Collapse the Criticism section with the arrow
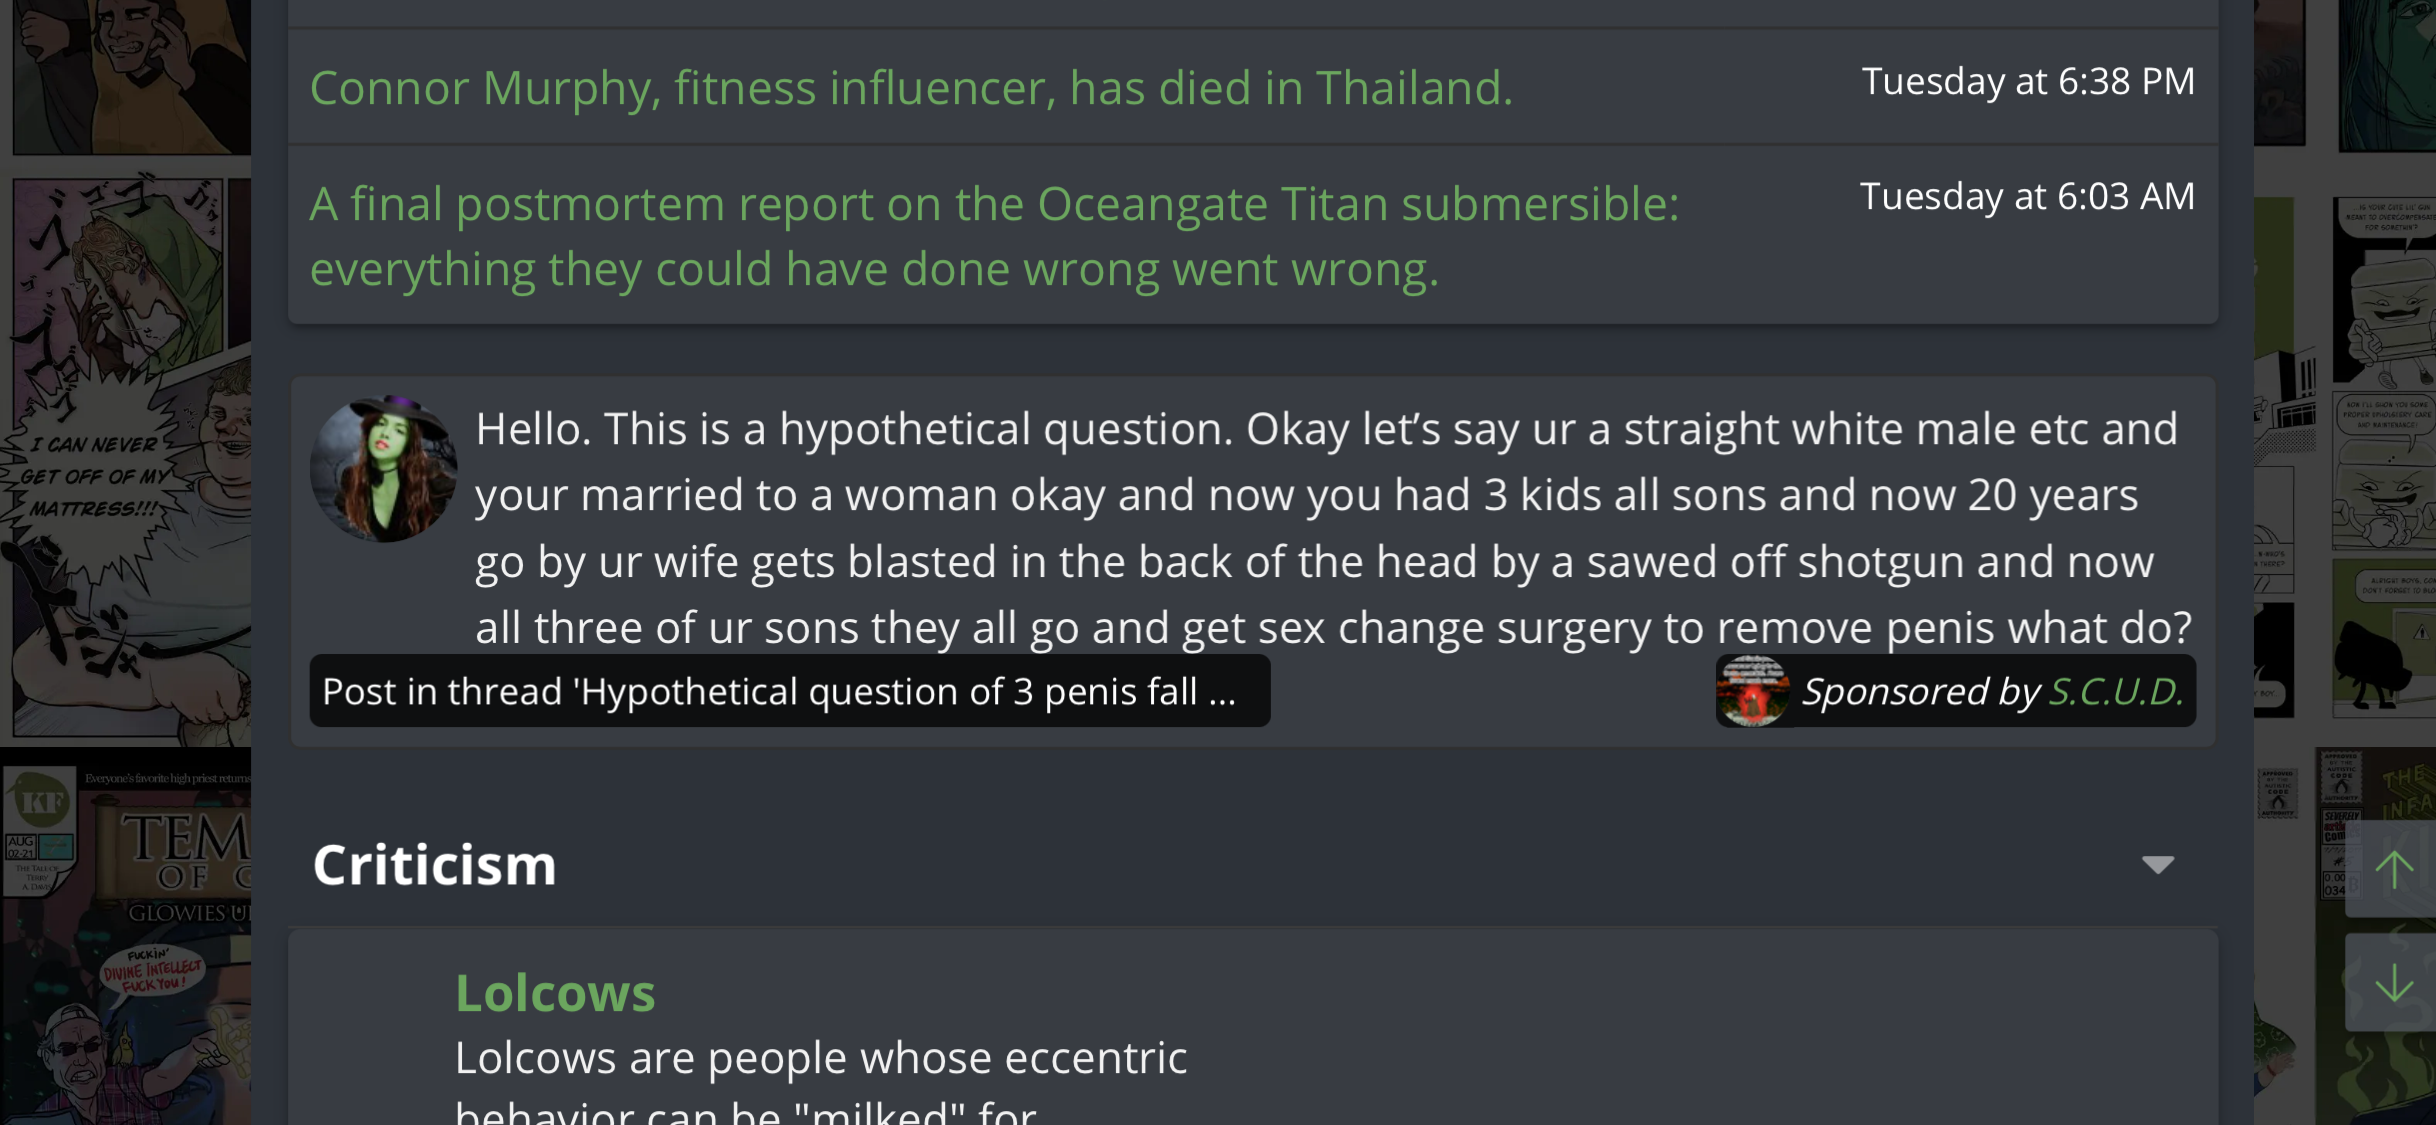 [2158, 865]
